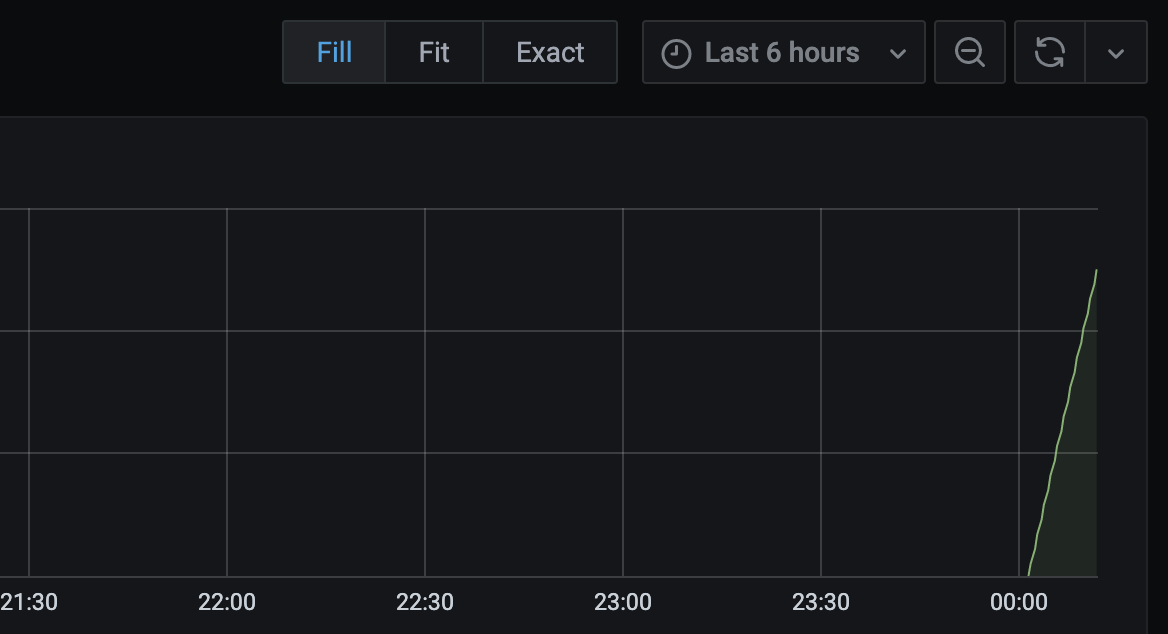
Task: Click the 21:30 time axis label
Action: tap(29, 602)
